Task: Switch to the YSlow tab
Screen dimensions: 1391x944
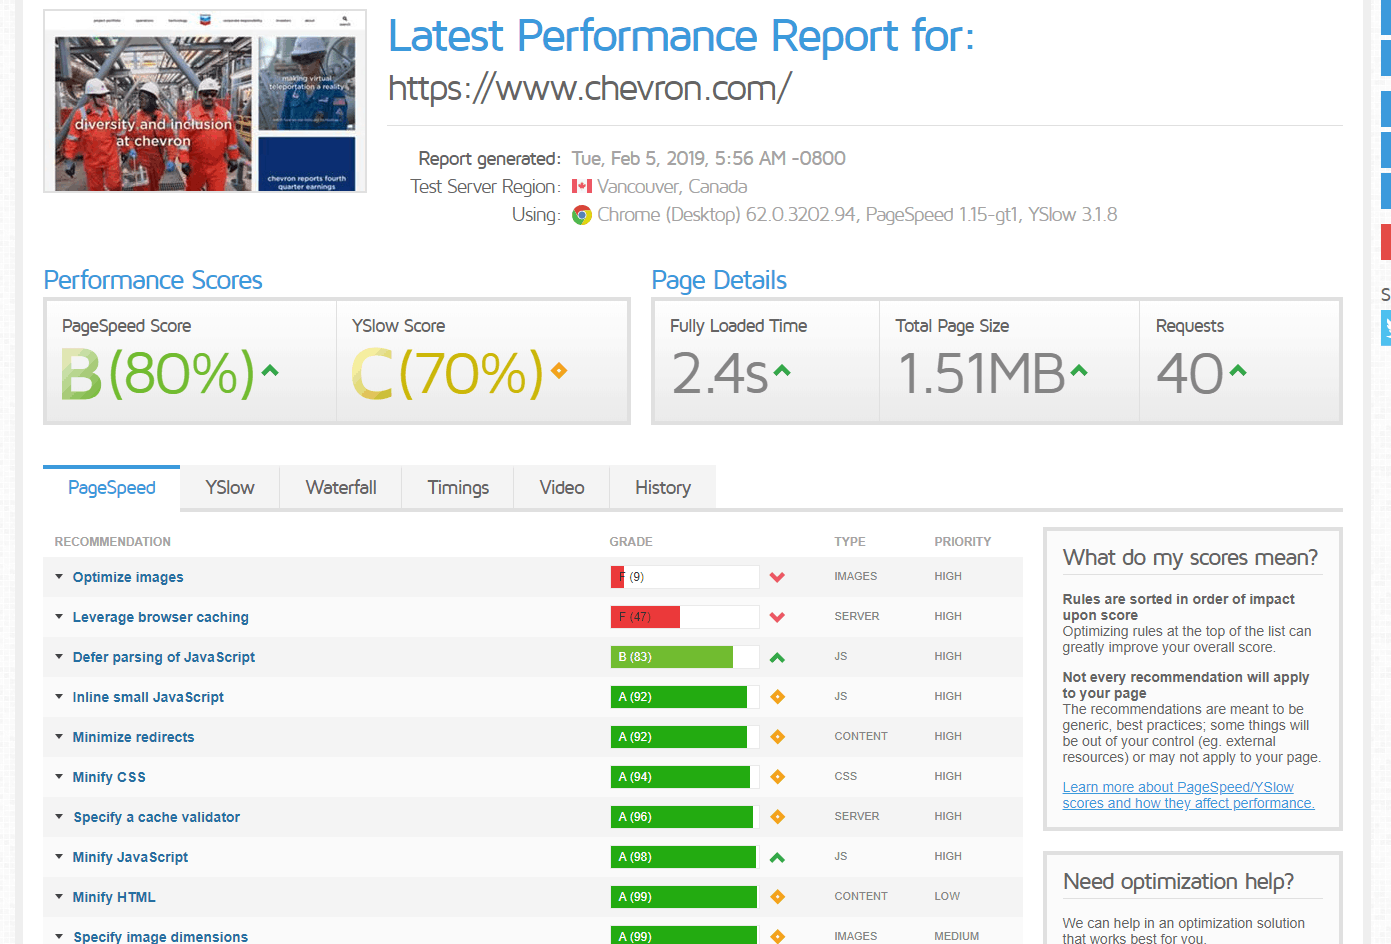Action: point(230,487)
